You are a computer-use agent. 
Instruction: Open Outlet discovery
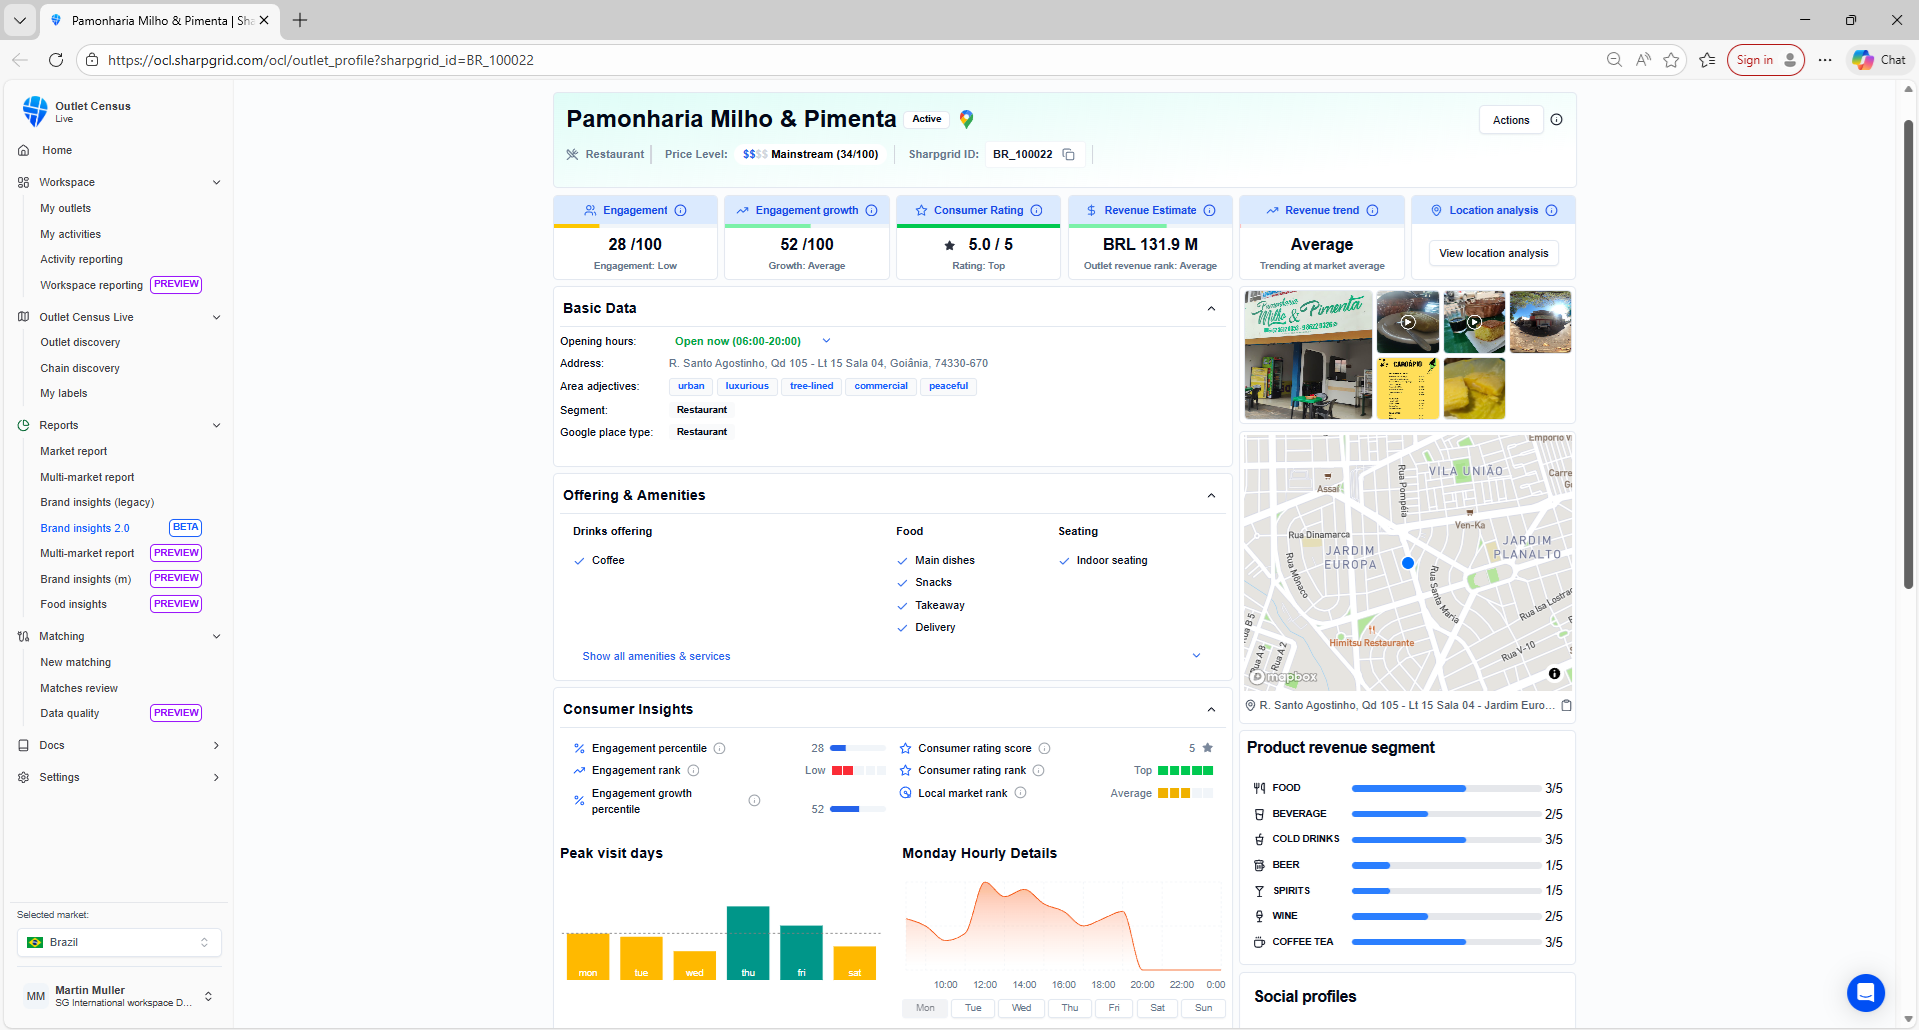[x=80, y=342]
